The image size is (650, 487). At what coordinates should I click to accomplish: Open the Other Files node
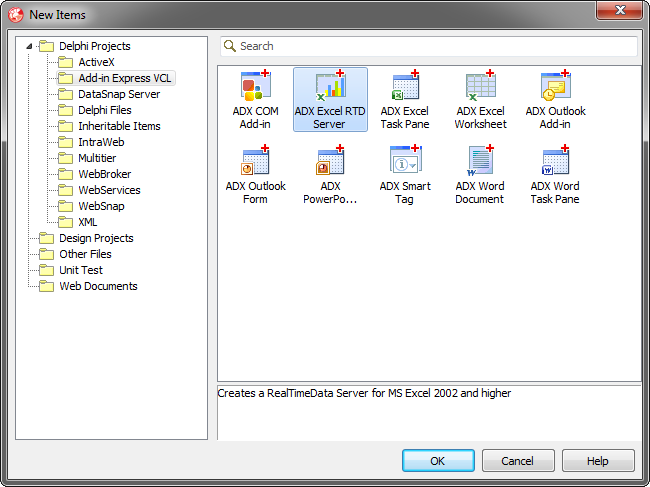point(85,254)
